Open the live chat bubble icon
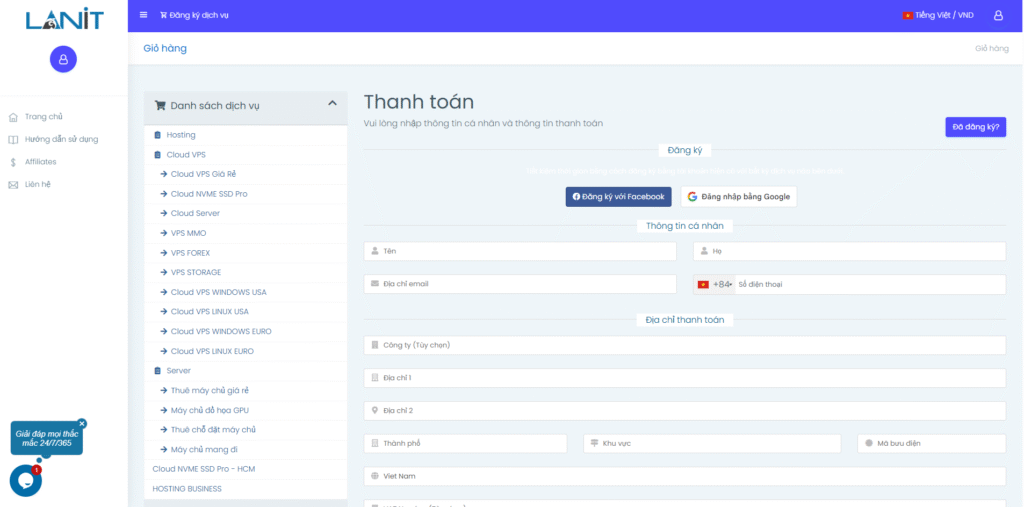This screenshot has width=1024, height=507. pos(26,481)
